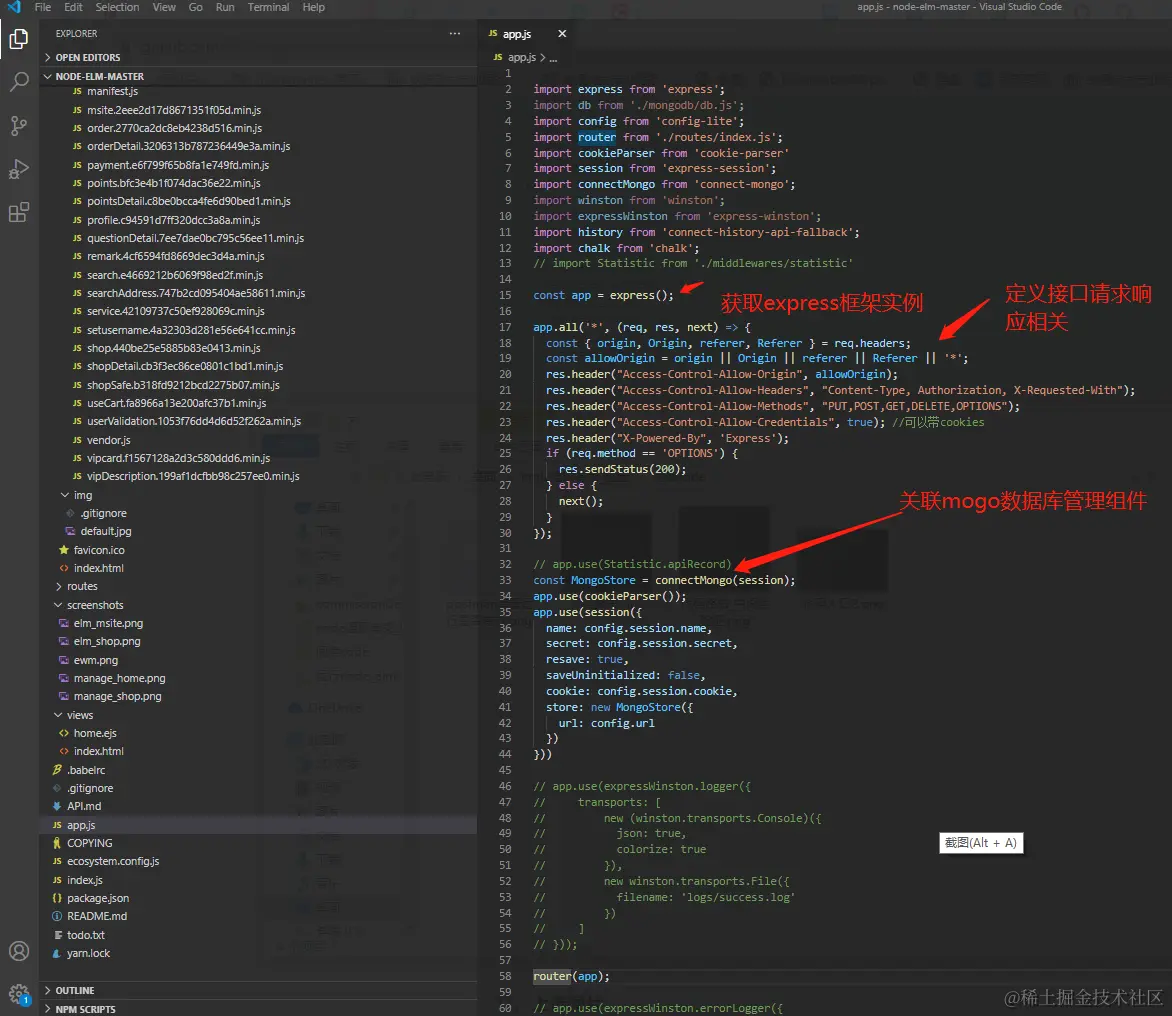Viewport: 1172px width, 1016px height.
Task: Open the Edit menu
Action: [73, 7]
